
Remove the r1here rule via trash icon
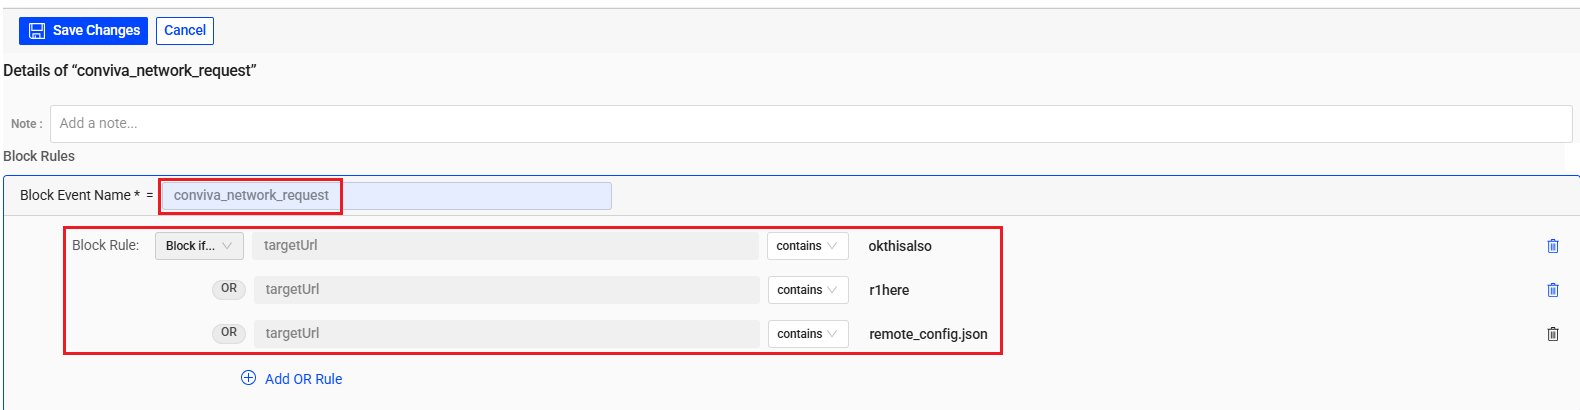[1552, 290]
